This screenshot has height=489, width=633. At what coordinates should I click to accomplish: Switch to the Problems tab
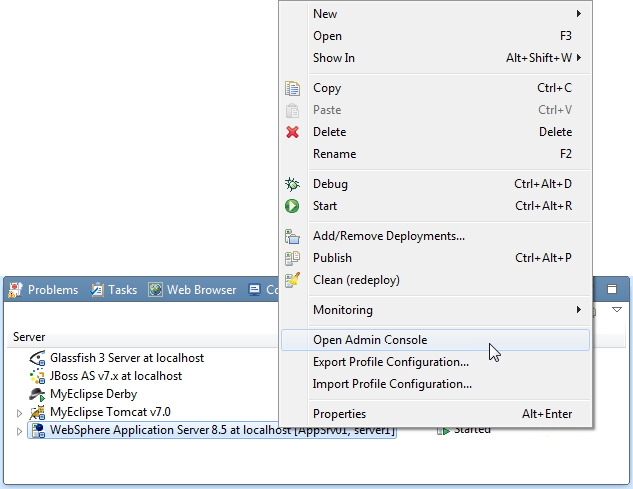[x=44, y=290]
